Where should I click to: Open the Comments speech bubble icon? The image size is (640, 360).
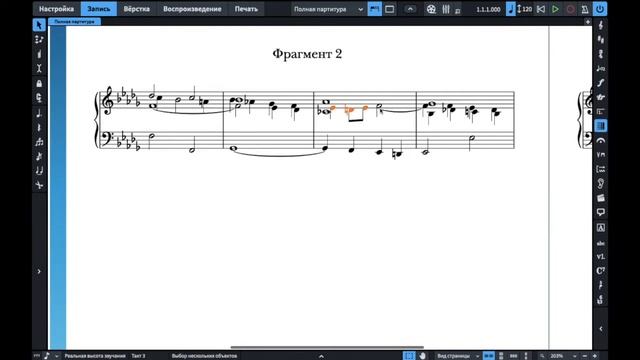(600, 212)
